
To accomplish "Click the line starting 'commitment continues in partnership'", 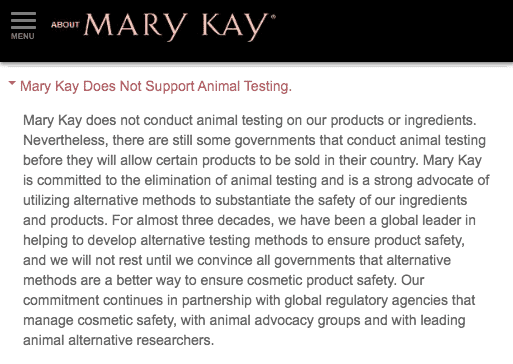I will [x=249, y=300].
